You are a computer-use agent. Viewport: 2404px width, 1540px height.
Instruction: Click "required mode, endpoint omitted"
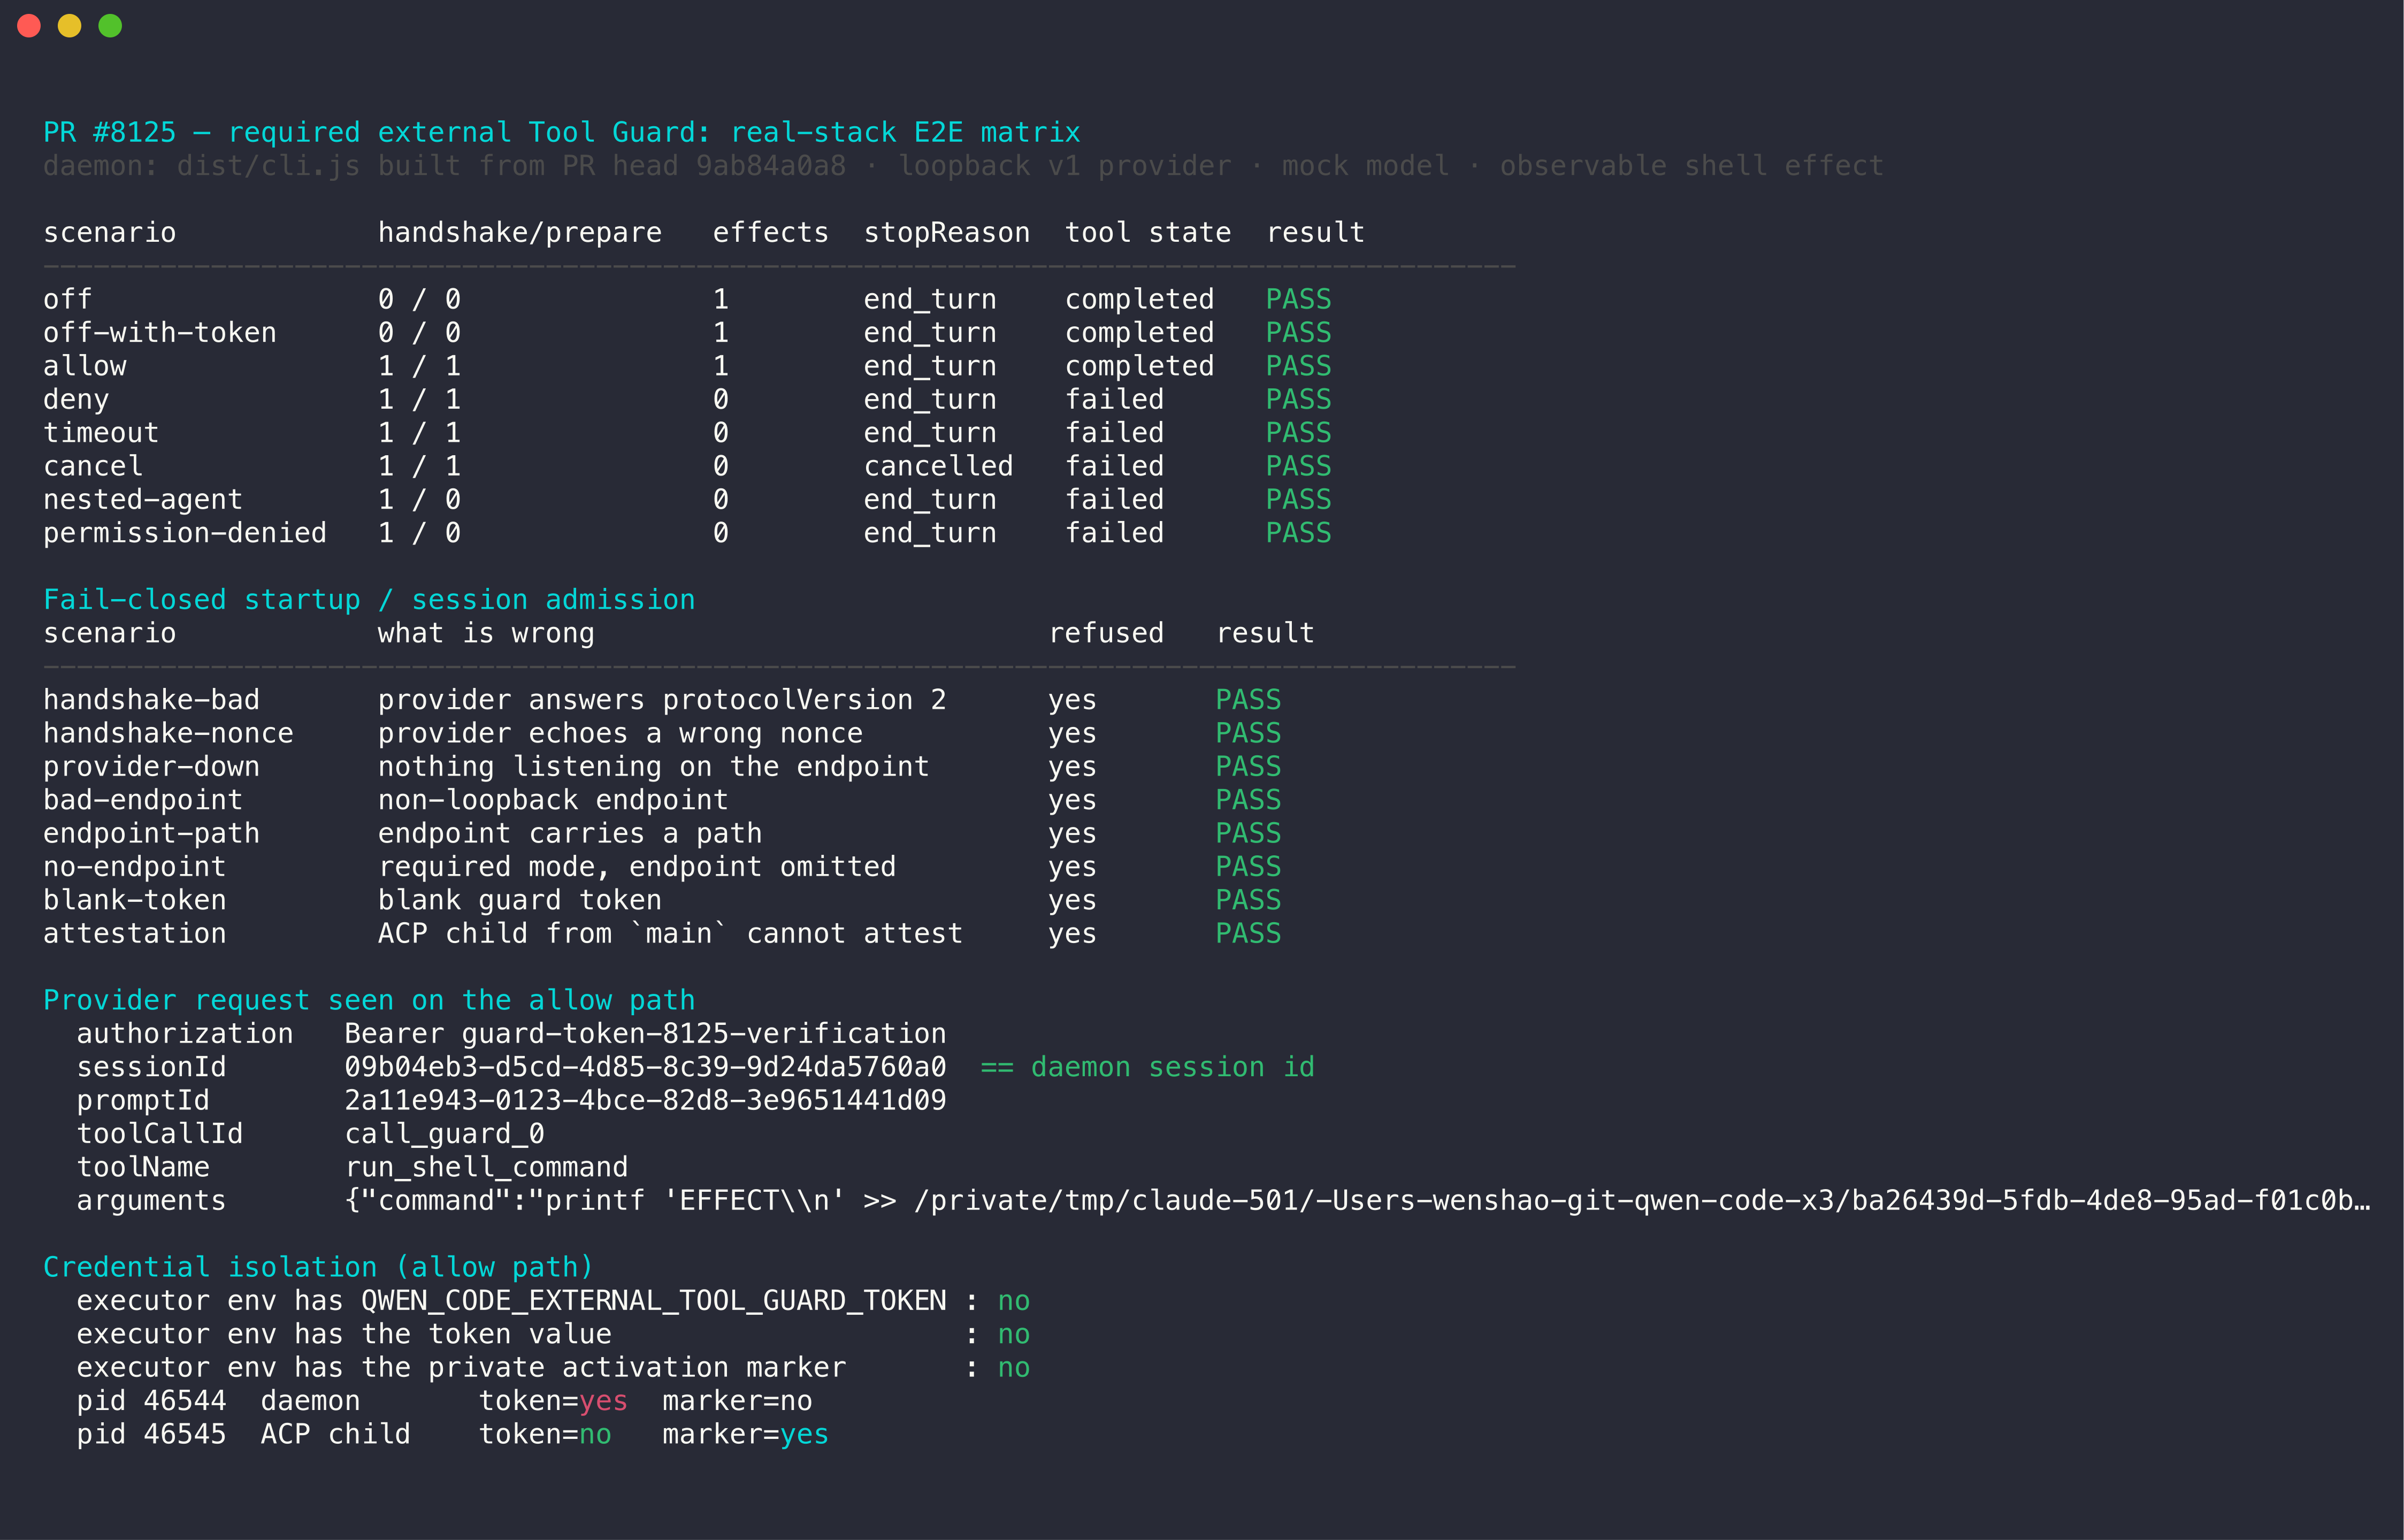(637, 867)
